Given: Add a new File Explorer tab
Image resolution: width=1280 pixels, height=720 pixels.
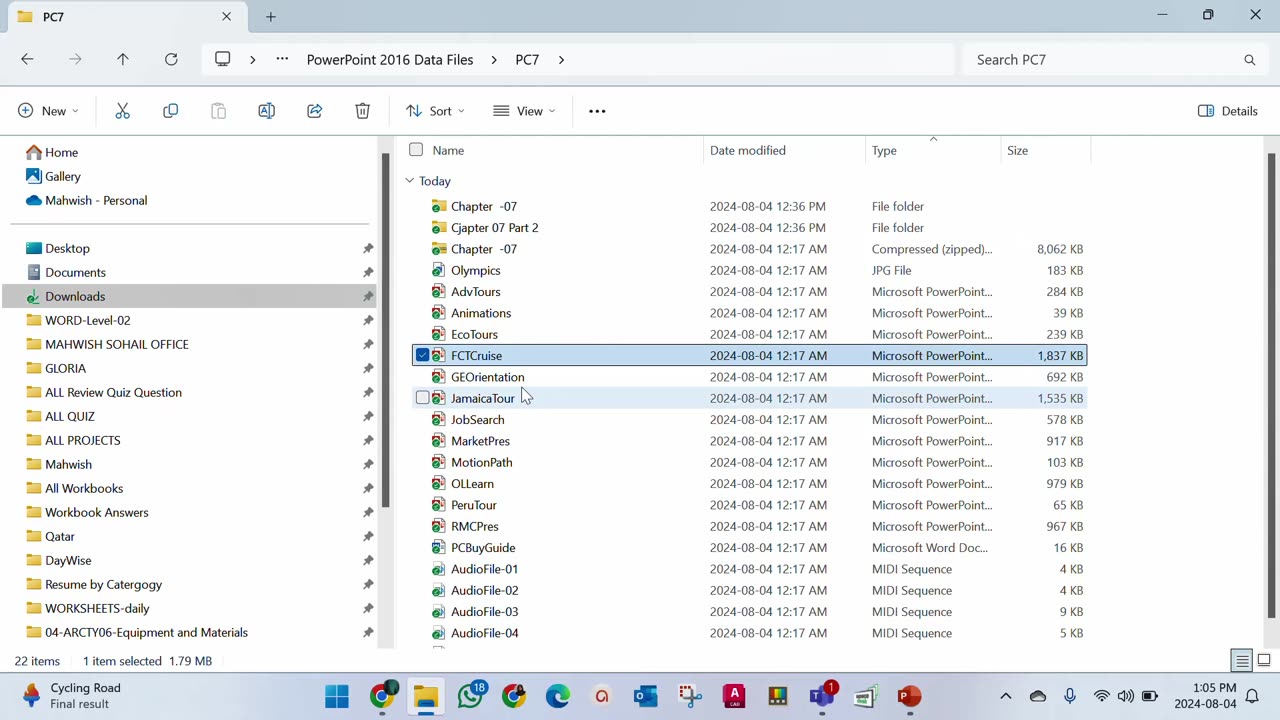Looking at the screenshot, I should pyautogui.click(x=271, y=17).
